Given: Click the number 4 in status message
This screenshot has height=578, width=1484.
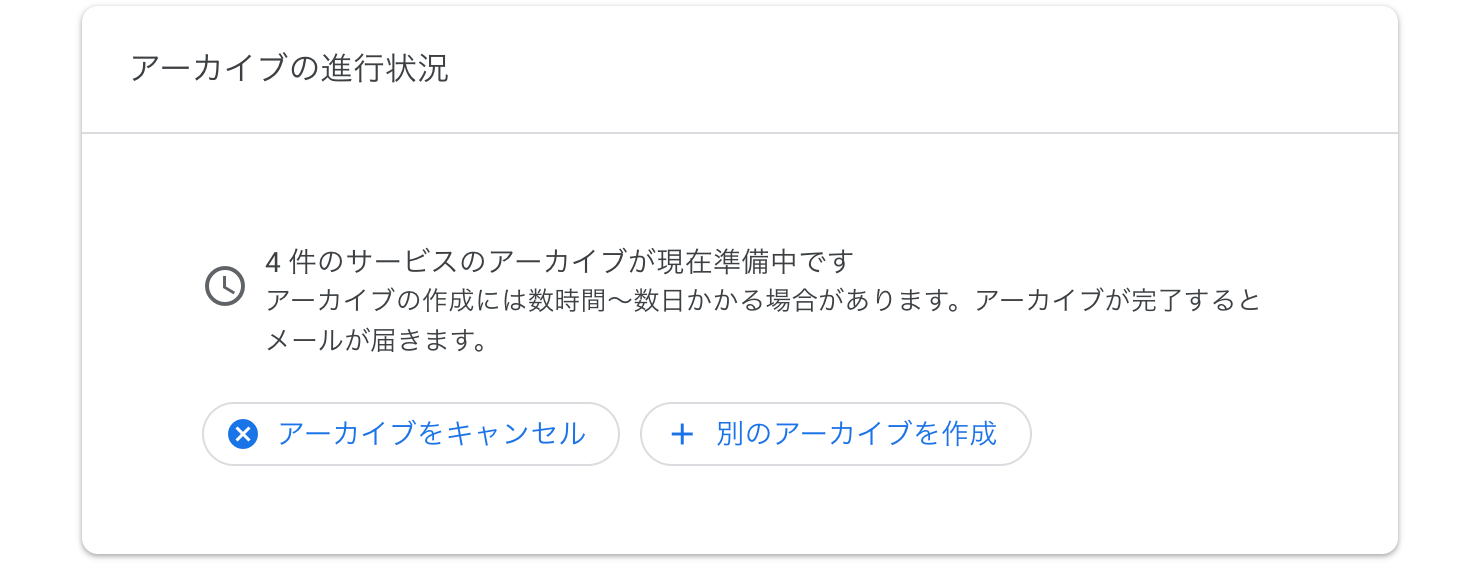Looking at the screenshot, I should [272, 263].
